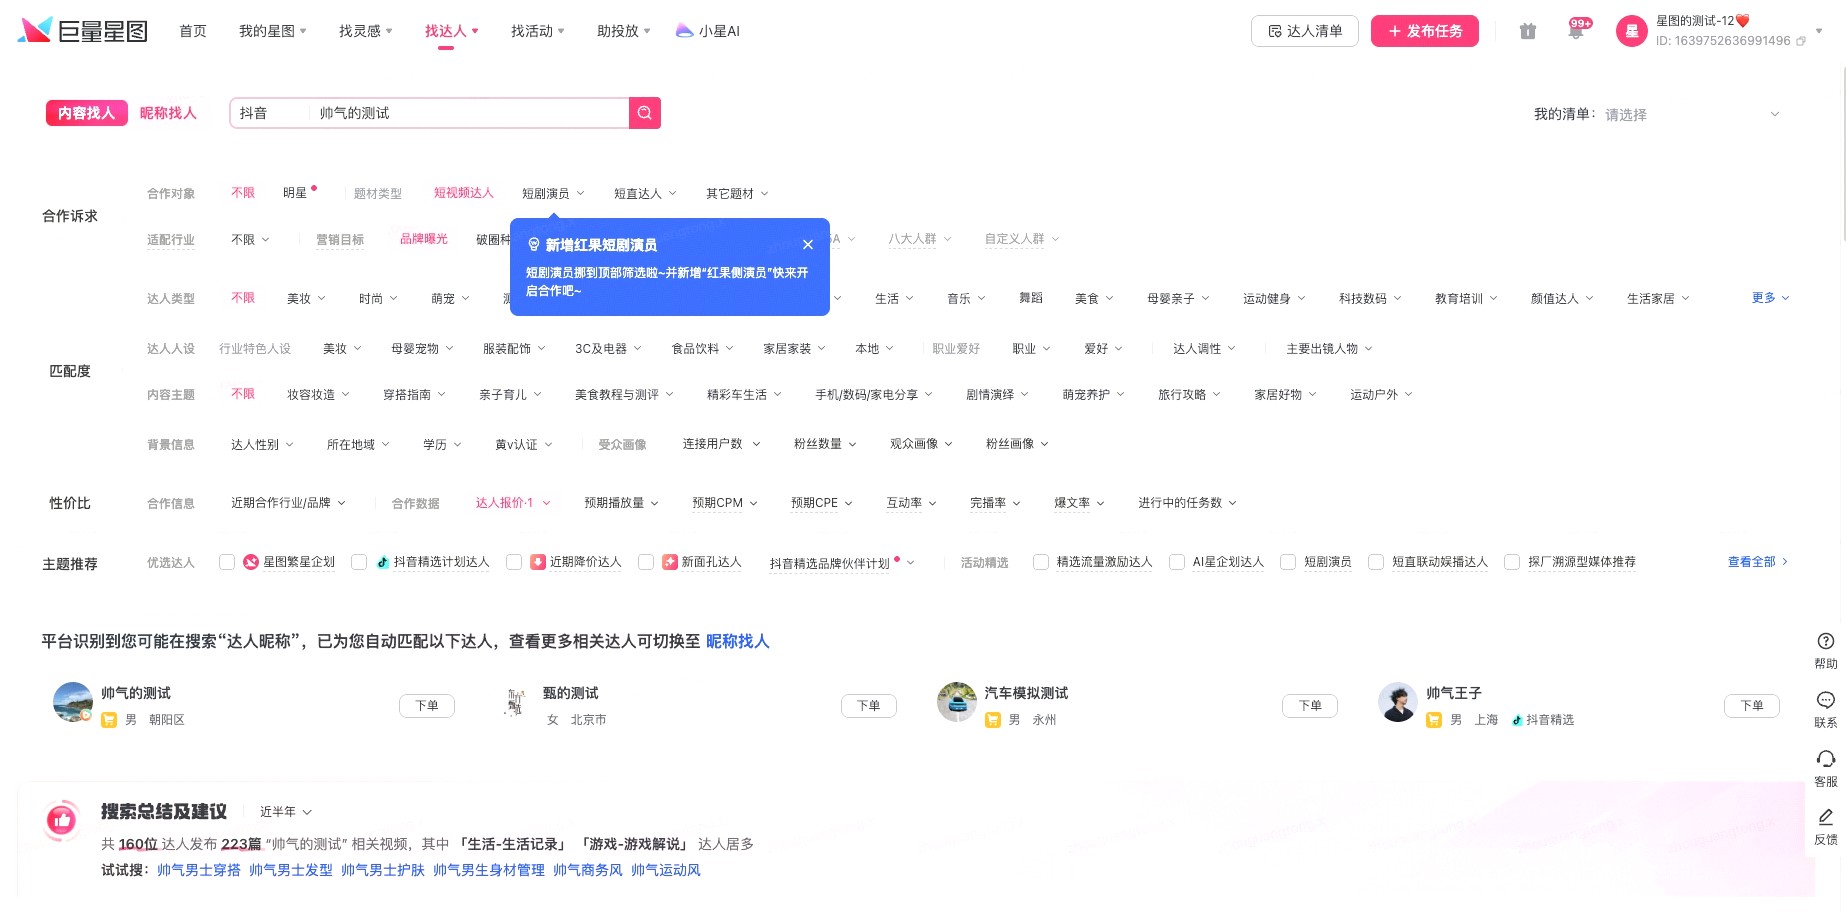This screenshot has width=1846, height=913.
Task: Open the 客服 headset icon
Action: pos(1825,760)
